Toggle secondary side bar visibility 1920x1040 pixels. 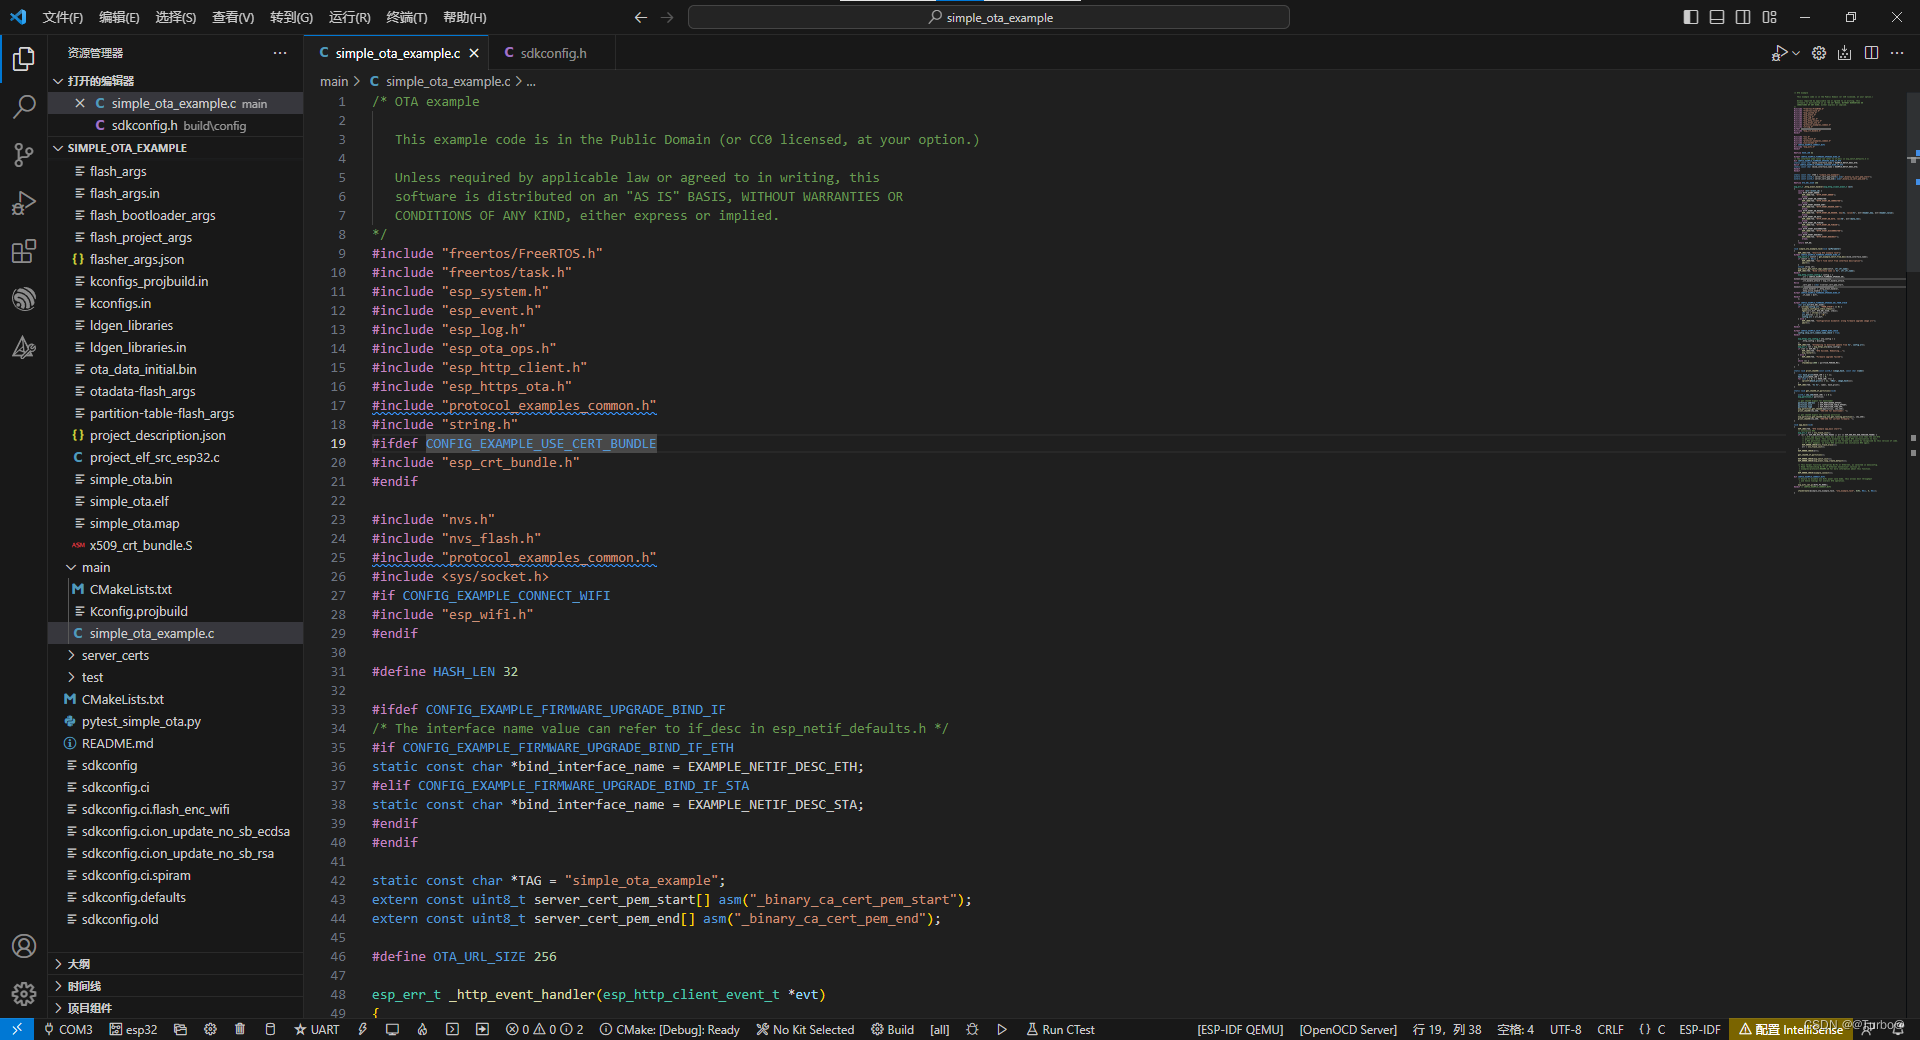(x=1743, y=17)
